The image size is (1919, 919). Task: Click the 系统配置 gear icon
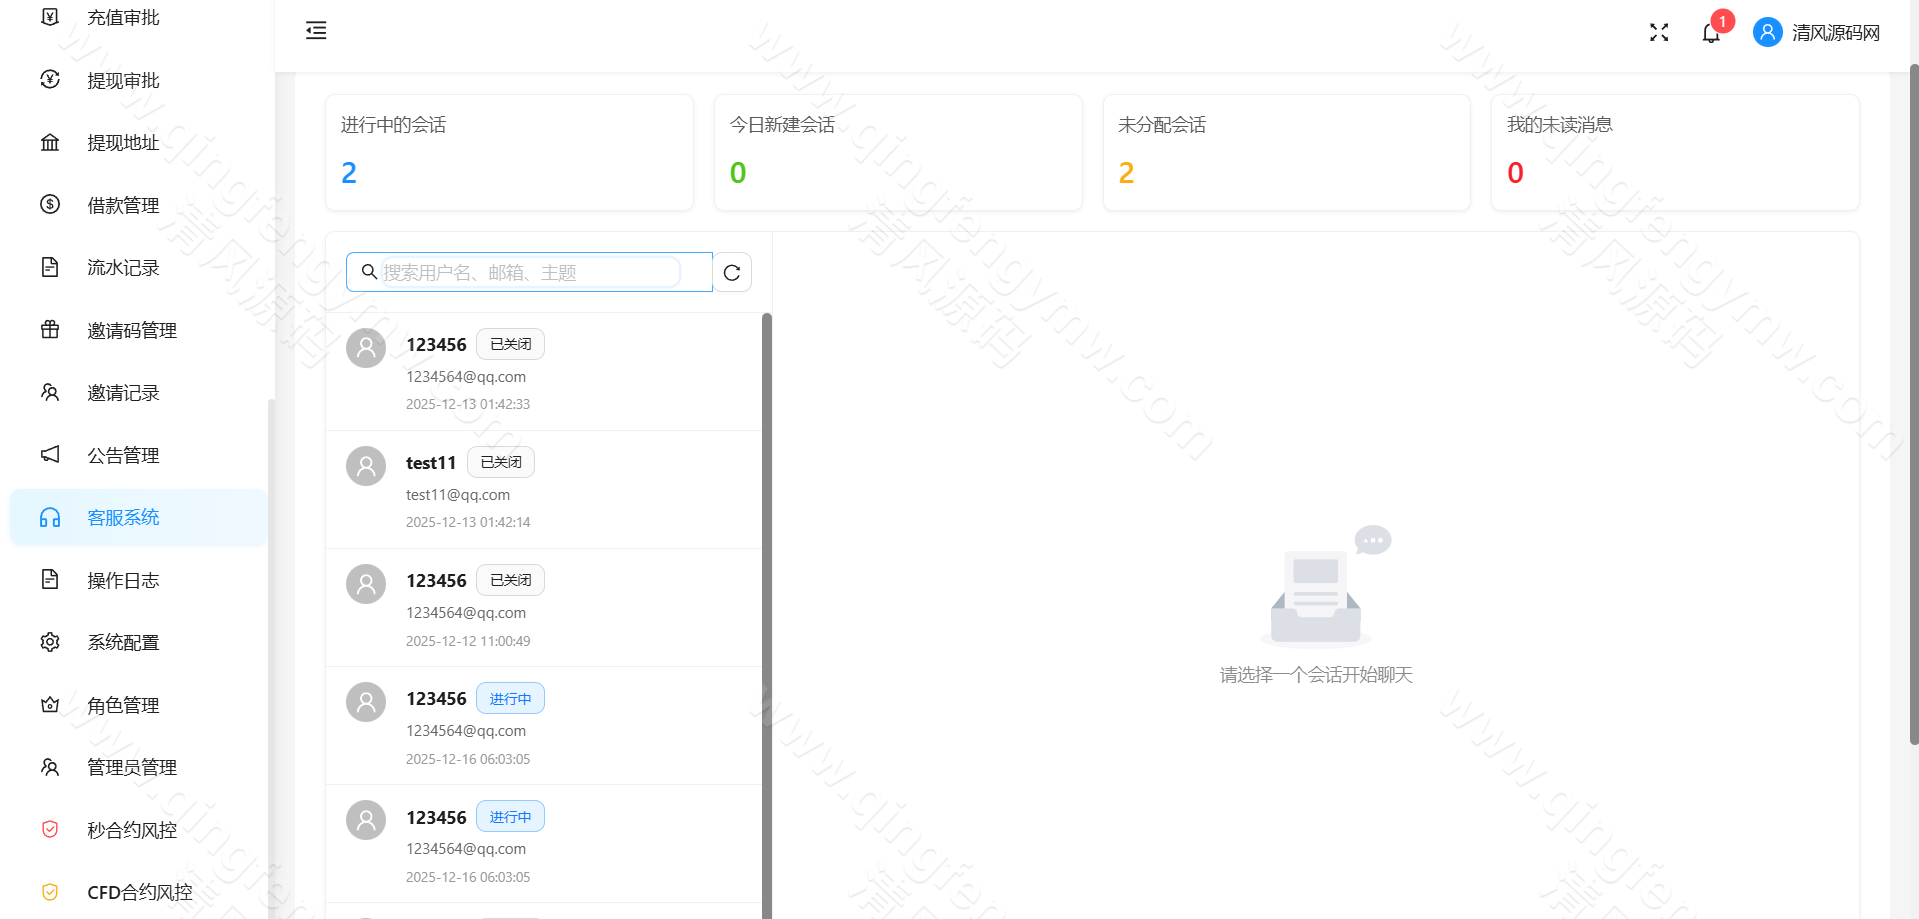coord(50,642)
